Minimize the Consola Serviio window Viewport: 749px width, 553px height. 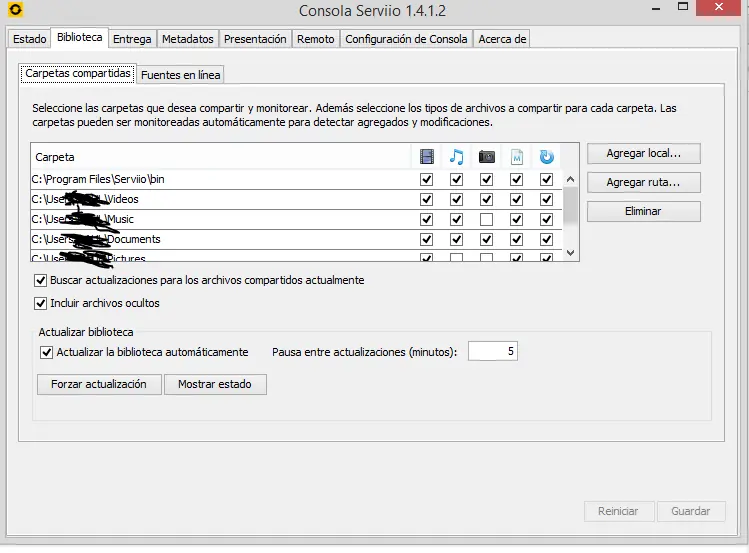[x=656, y=8]
